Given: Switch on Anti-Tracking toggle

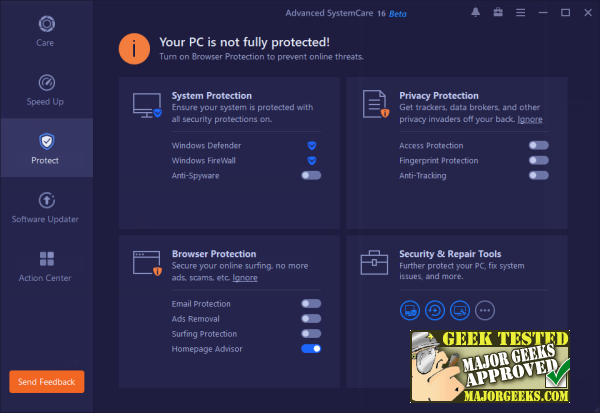Looking at the screenshot, I should tap(539, 175).
